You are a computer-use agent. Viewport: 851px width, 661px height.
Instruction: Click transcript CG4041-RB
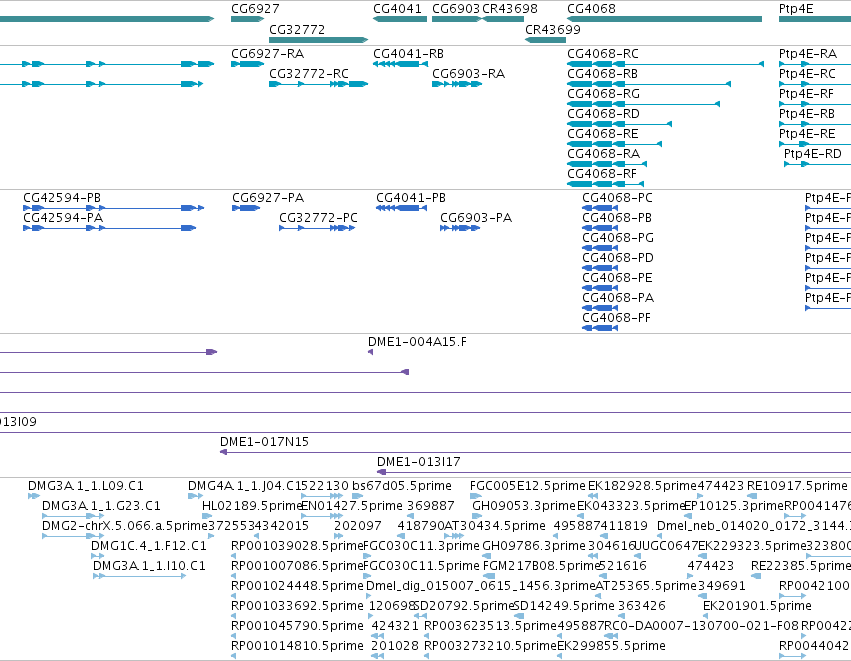click(x=408, y=54)
